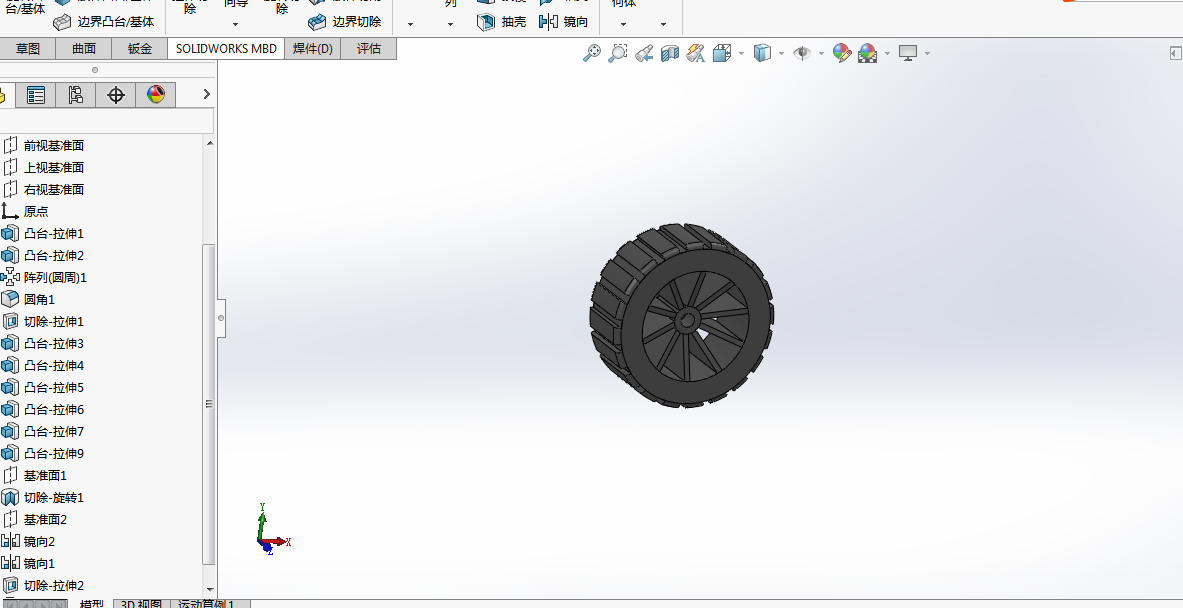Screen dimensions: 1183x608
Task: Open dropdown arrow below 向导
Action: click(236, 24)
